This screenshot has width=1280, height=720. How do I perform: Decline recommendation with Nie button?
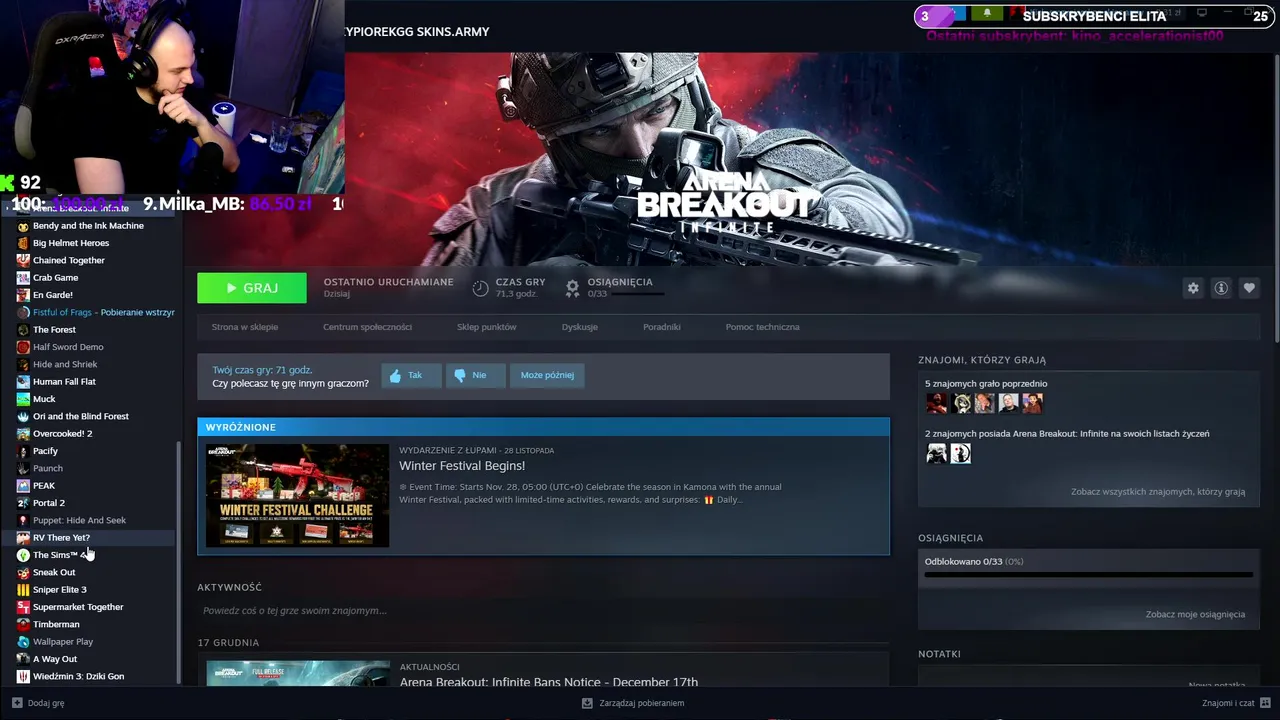(475, 375)
